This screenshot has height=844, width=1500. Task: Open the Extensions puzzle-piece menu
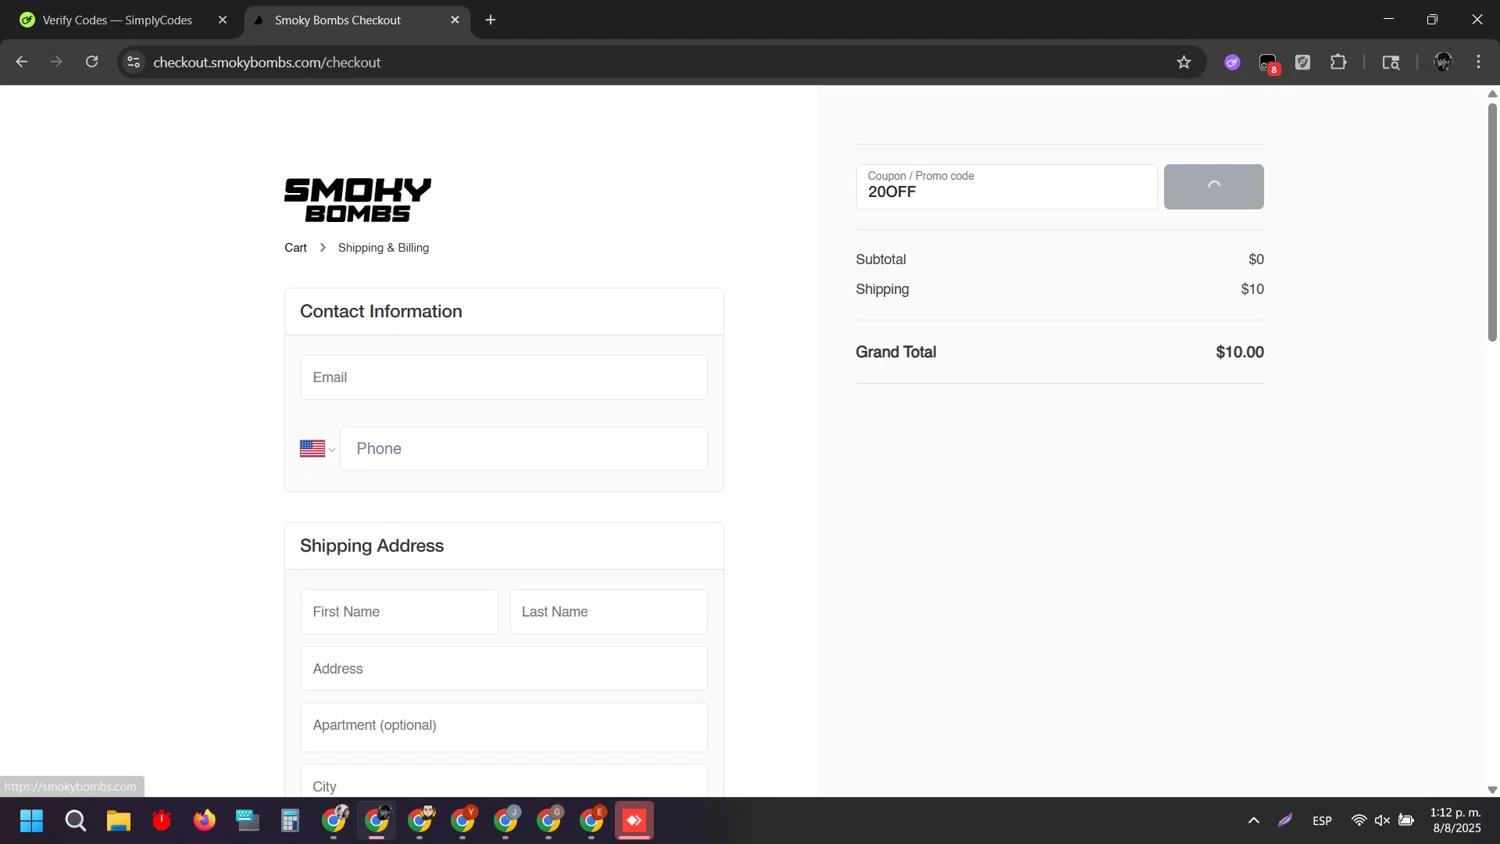pyautogui.click(x=1338, y=62)
